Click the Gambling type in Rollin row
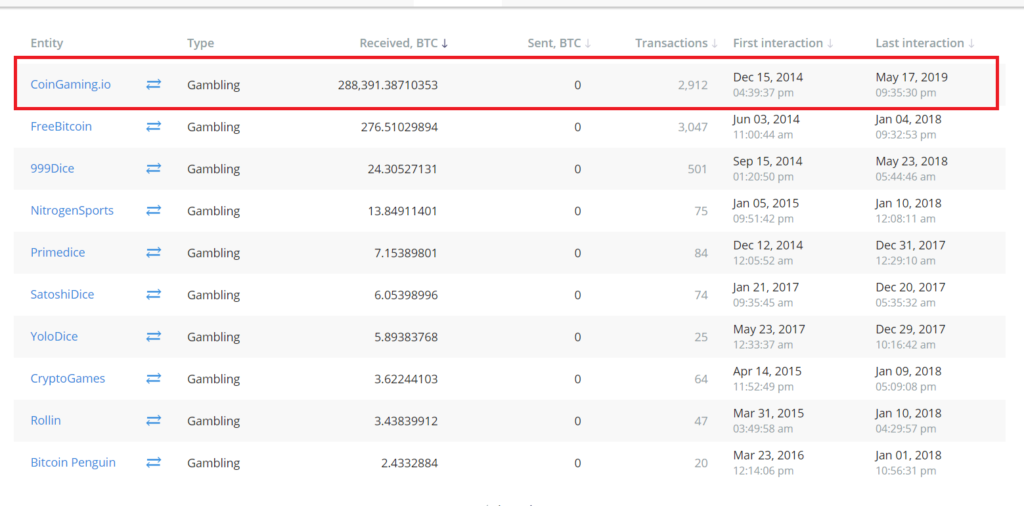 click(x=214, y=421)
